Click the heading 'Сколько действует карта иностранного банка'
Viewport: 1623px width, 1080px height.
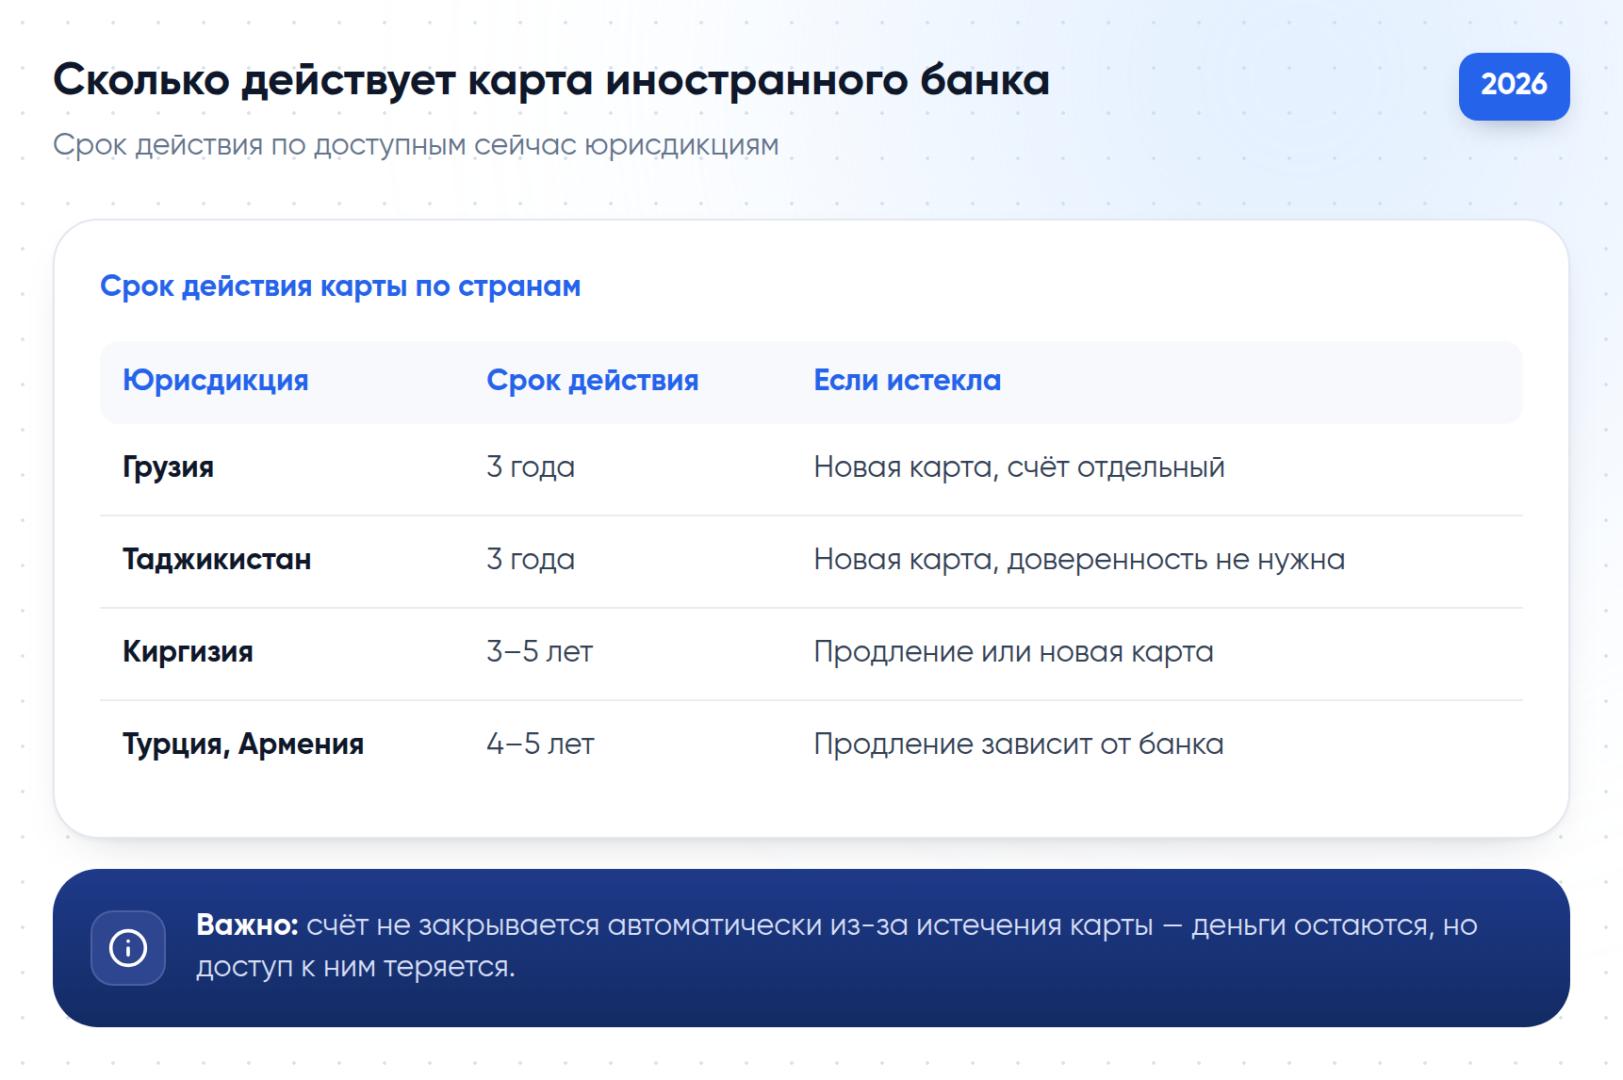point(551,80)
